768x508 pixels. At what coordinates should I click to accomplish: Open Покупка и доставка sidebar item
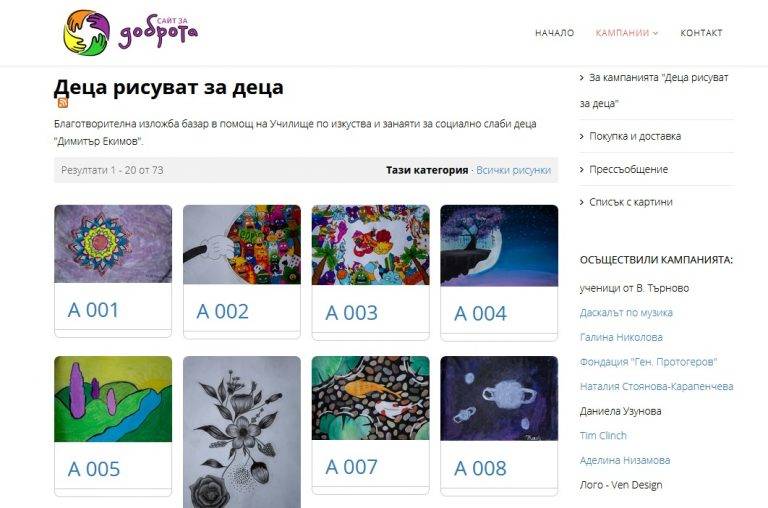pyautogui.click(x=635, y=136)
